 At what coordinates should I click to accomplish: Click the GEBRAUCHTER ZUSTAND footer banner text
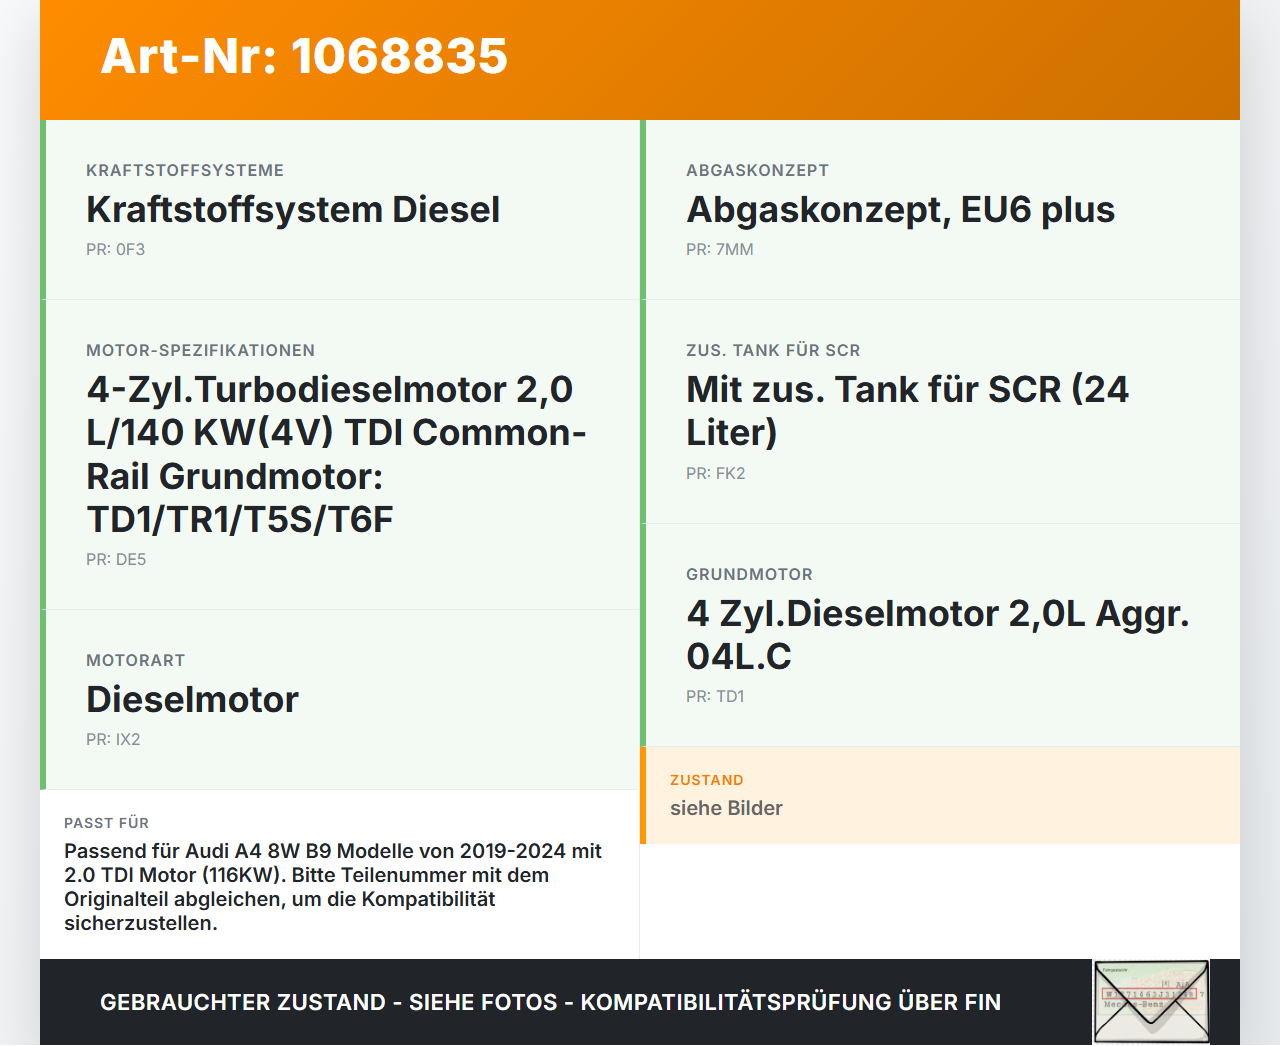550,1002
